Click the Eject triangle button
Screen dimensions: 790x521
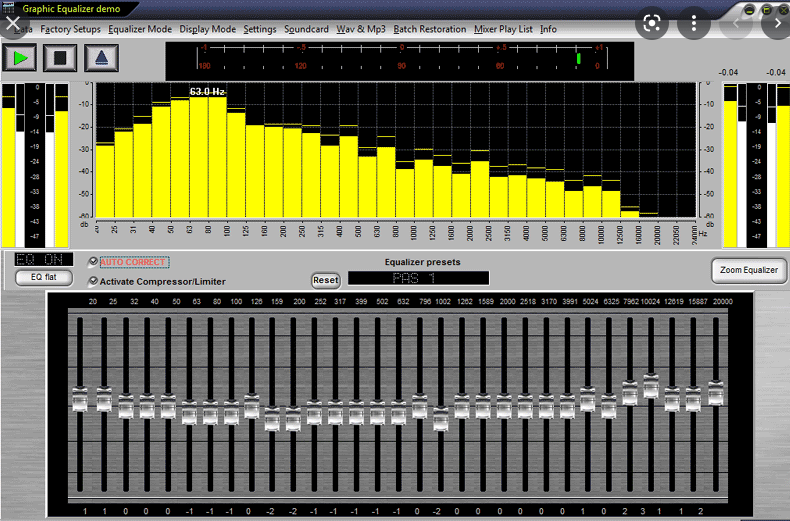(x=101, y=58)
